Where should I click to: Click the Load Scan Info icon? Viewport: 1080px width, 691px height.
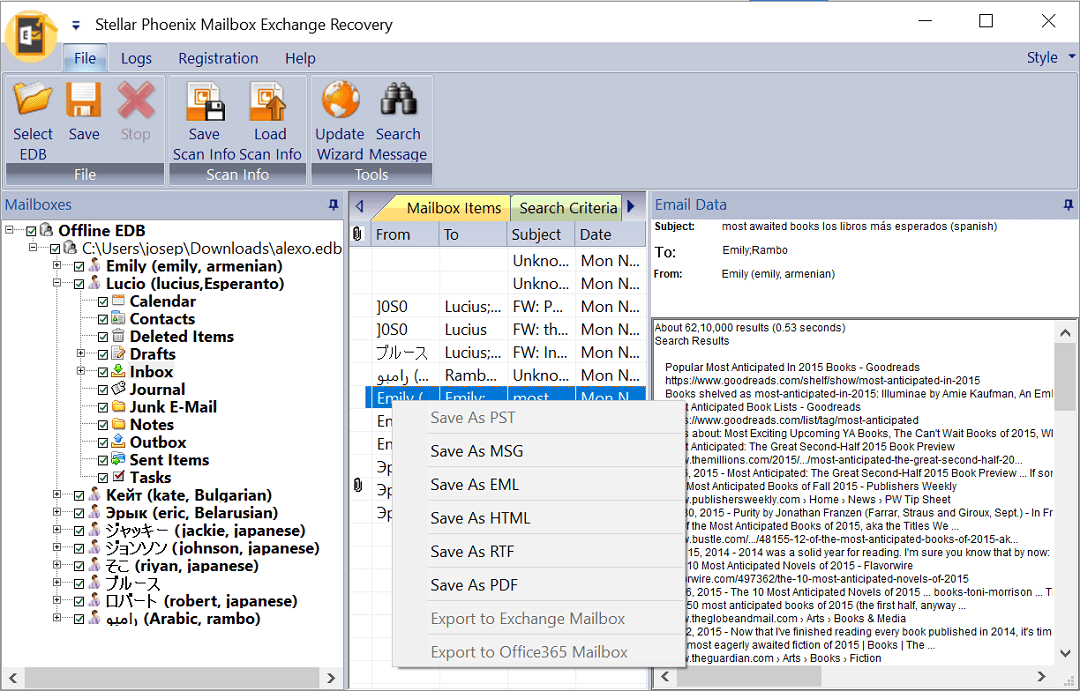269,101
